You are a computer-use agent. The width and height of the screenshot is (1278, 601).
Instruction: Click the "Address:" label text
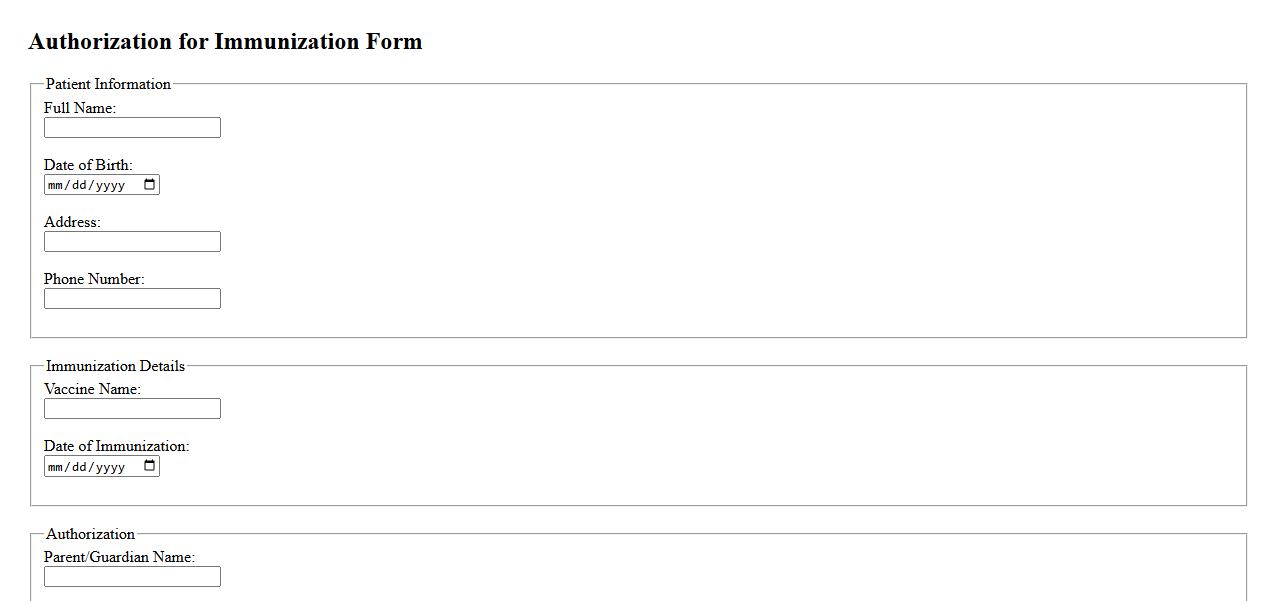[72, 222]
